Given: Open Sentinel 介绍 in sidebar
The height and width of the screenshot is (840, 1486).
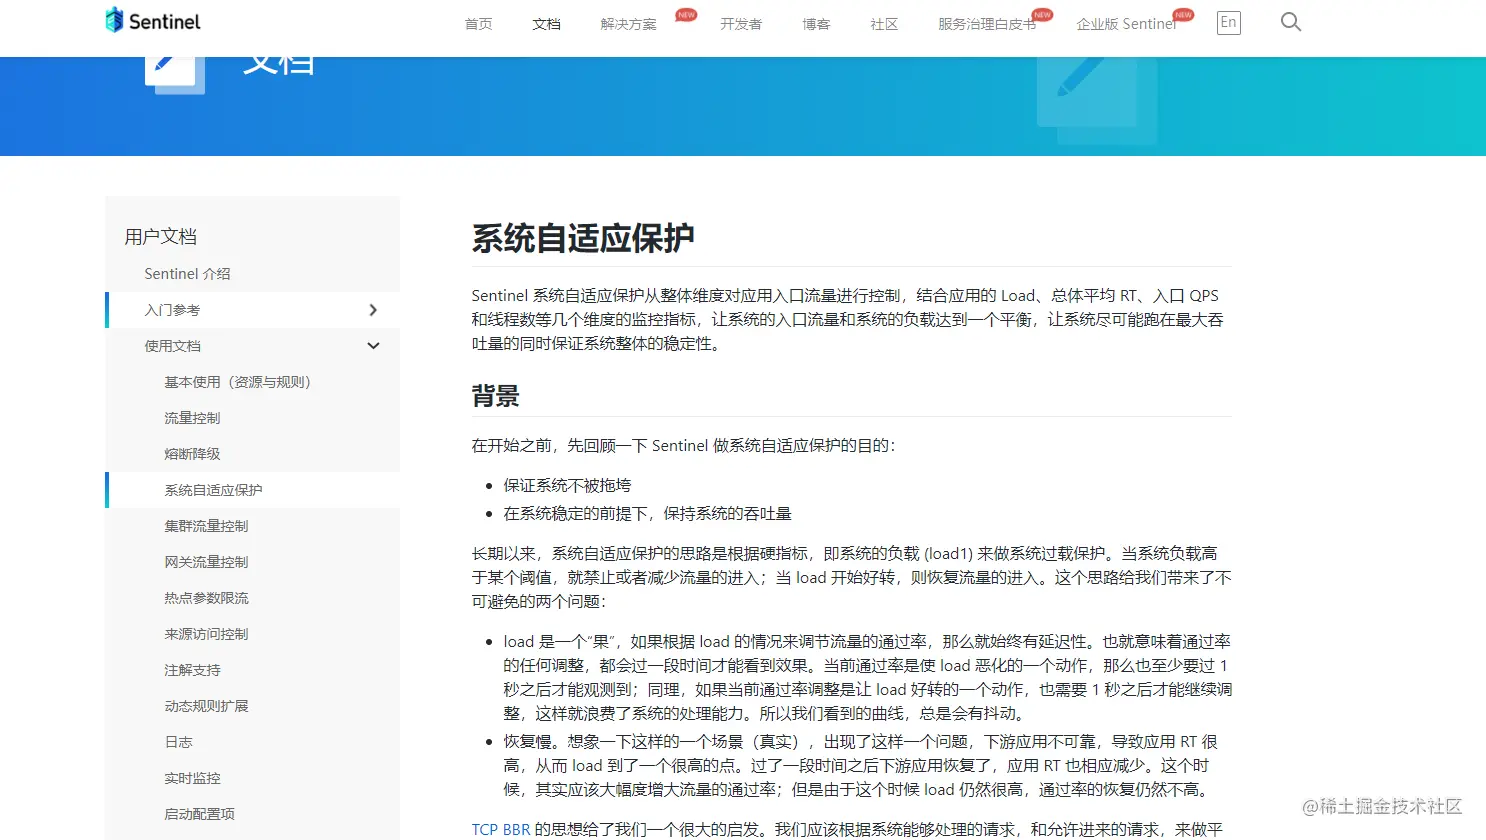Looking at the screenshot, I should click(x=187, y=274).
